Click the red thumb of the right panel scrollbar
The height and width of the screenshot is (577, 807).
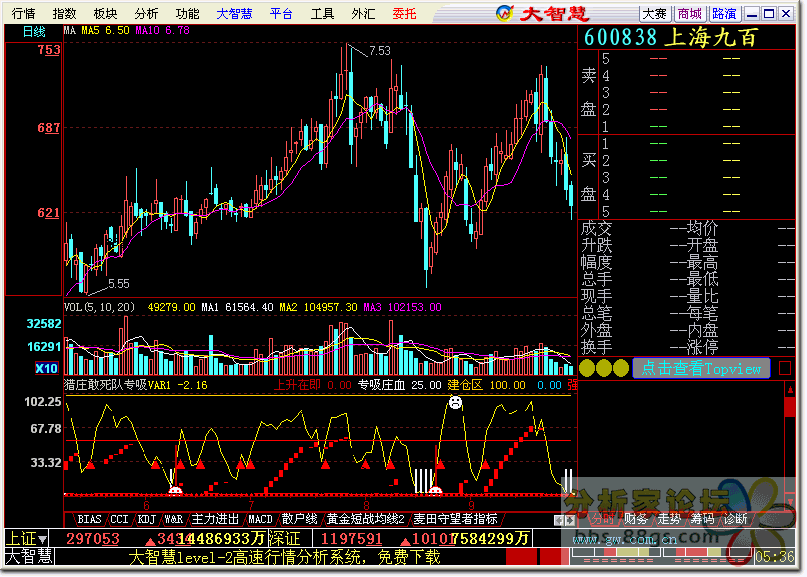[790, 407]
